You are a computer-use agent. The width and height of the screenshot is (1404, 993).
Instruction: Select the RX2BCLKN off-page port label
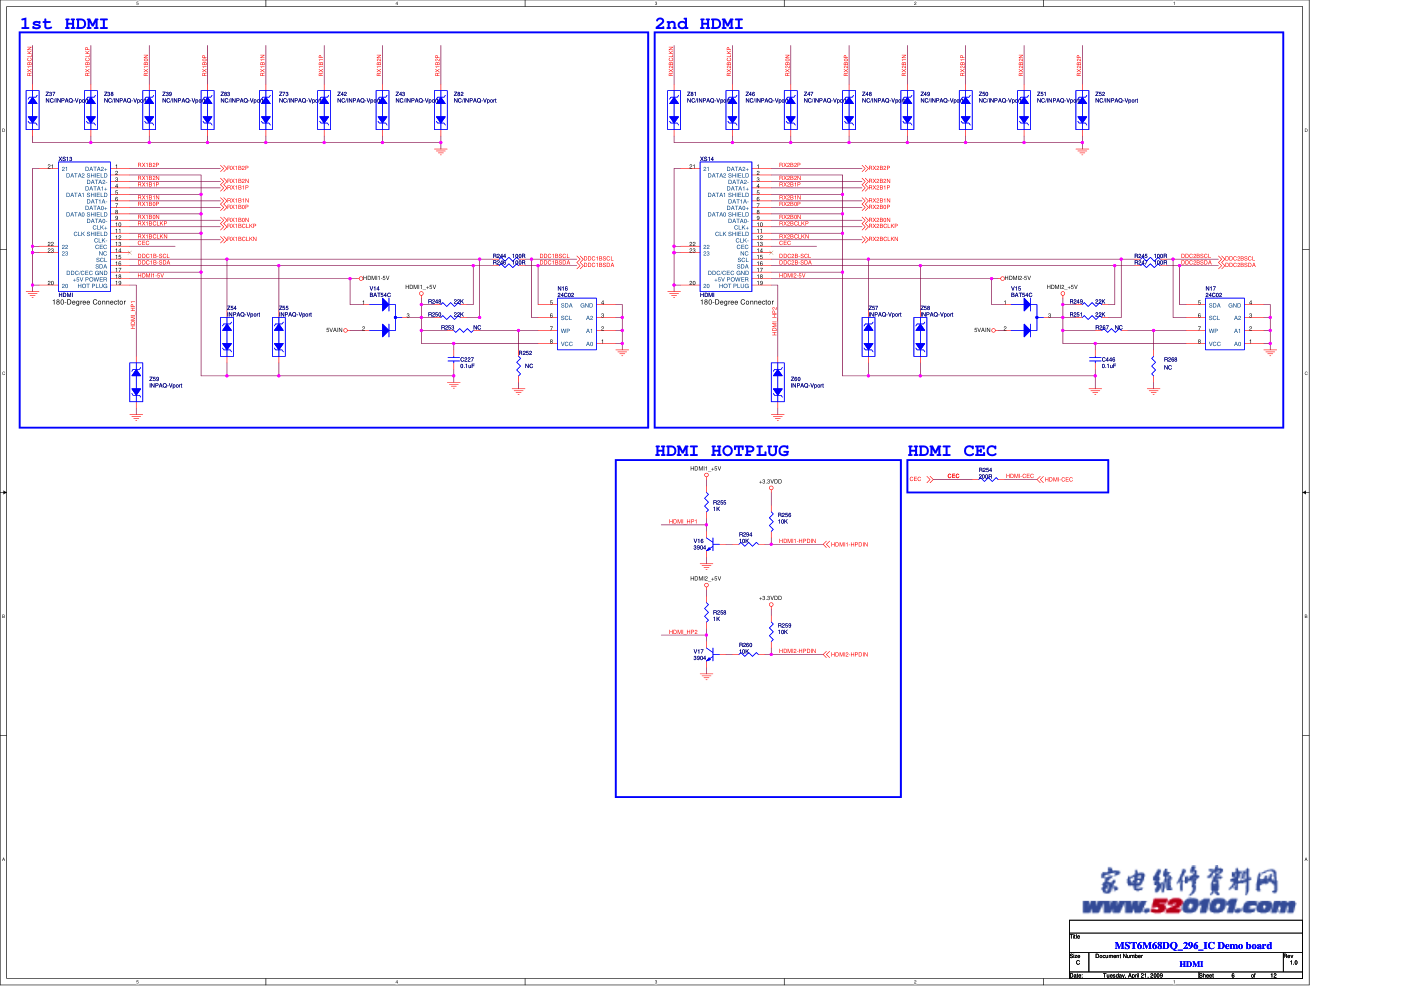click(880, 239)
